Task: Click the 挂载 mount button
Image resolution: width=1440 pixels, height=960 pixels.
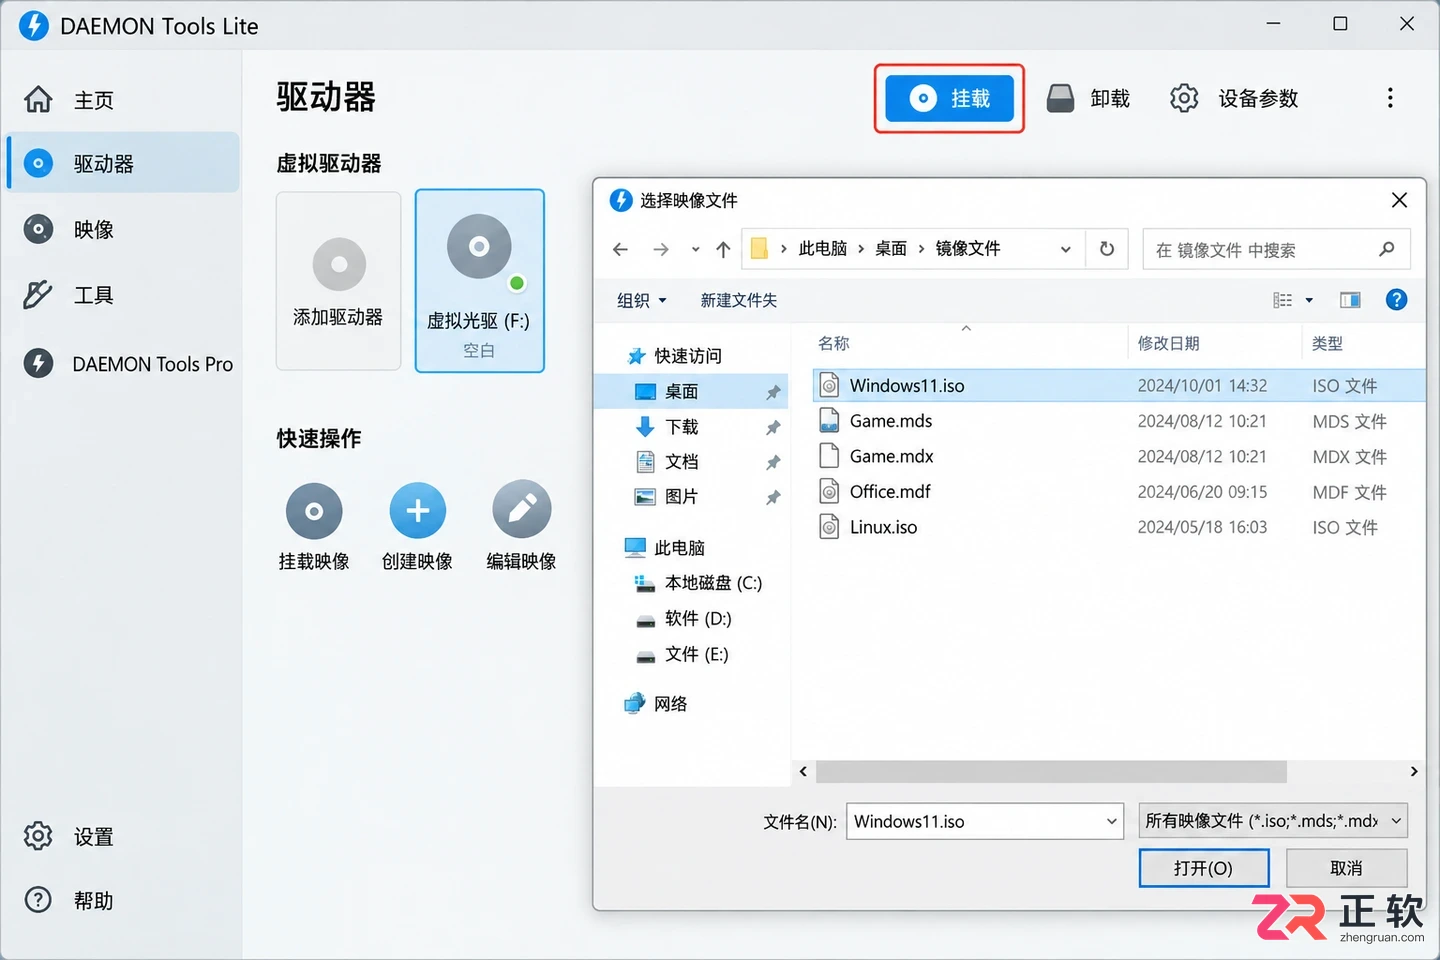Action: pos(949,98)
